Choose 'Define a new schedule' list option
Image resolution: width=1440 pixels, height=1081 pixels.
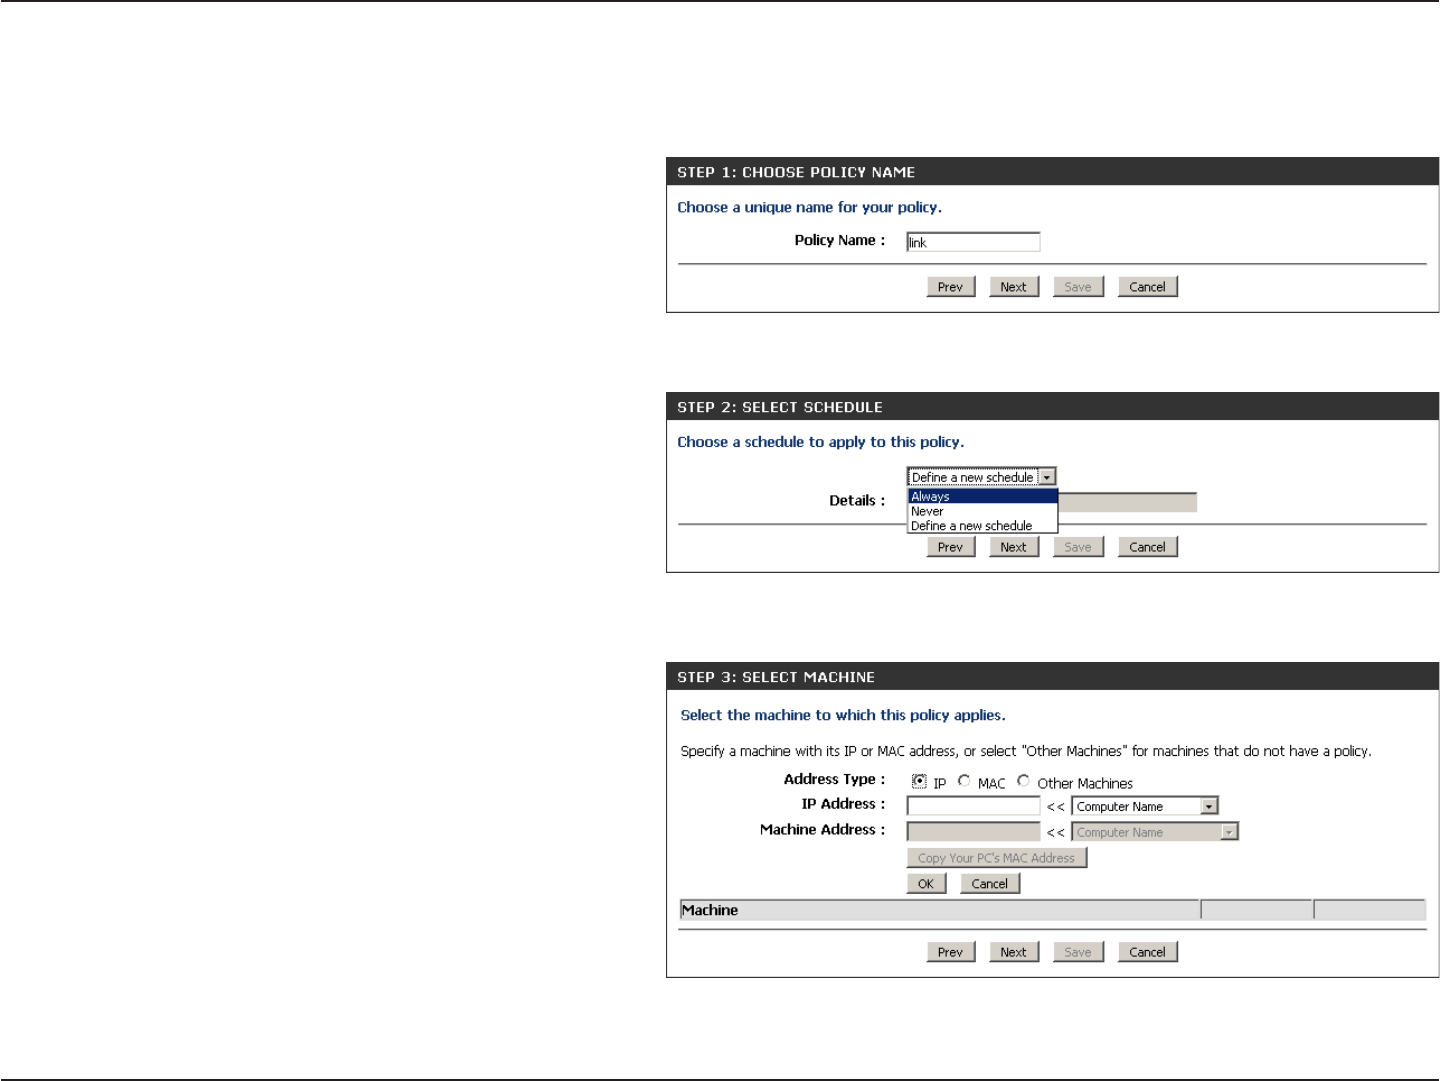(x=982, y=526)
